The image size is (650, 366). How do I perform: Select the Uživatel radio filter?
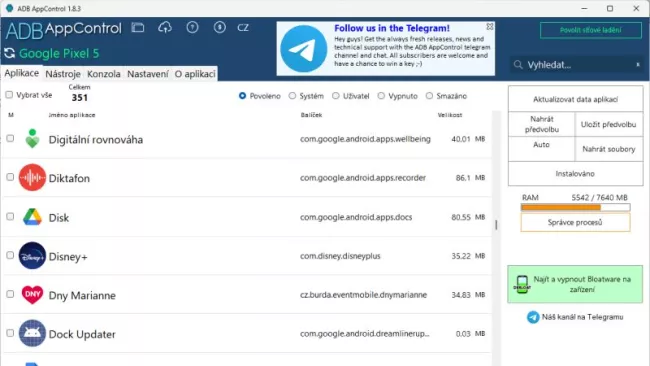point(335,96)
